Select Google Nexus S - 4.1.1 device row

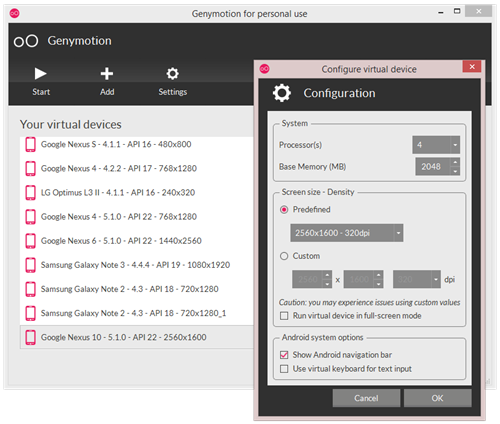[x=137, y=144]
